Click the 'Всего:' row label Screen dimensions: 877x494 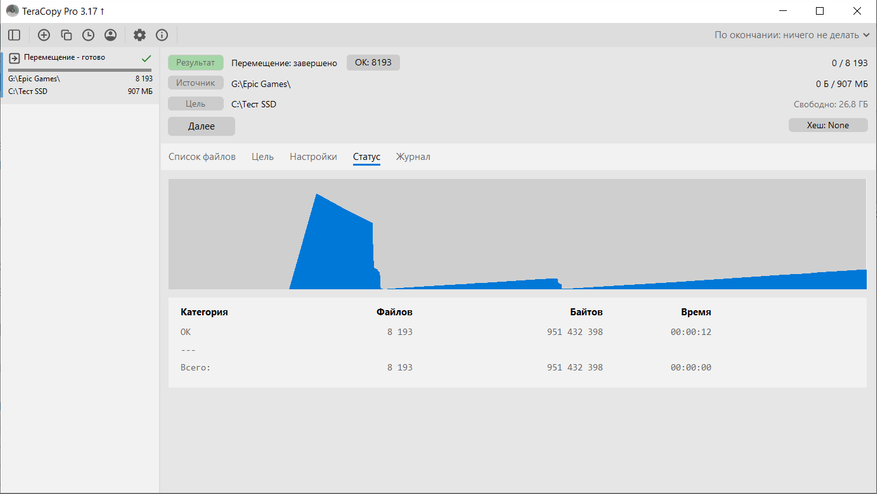(195, 368)
